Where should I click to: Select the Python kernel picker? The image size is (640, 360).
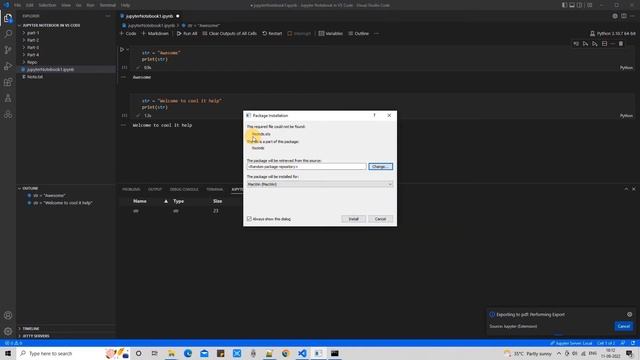[612, 33]
